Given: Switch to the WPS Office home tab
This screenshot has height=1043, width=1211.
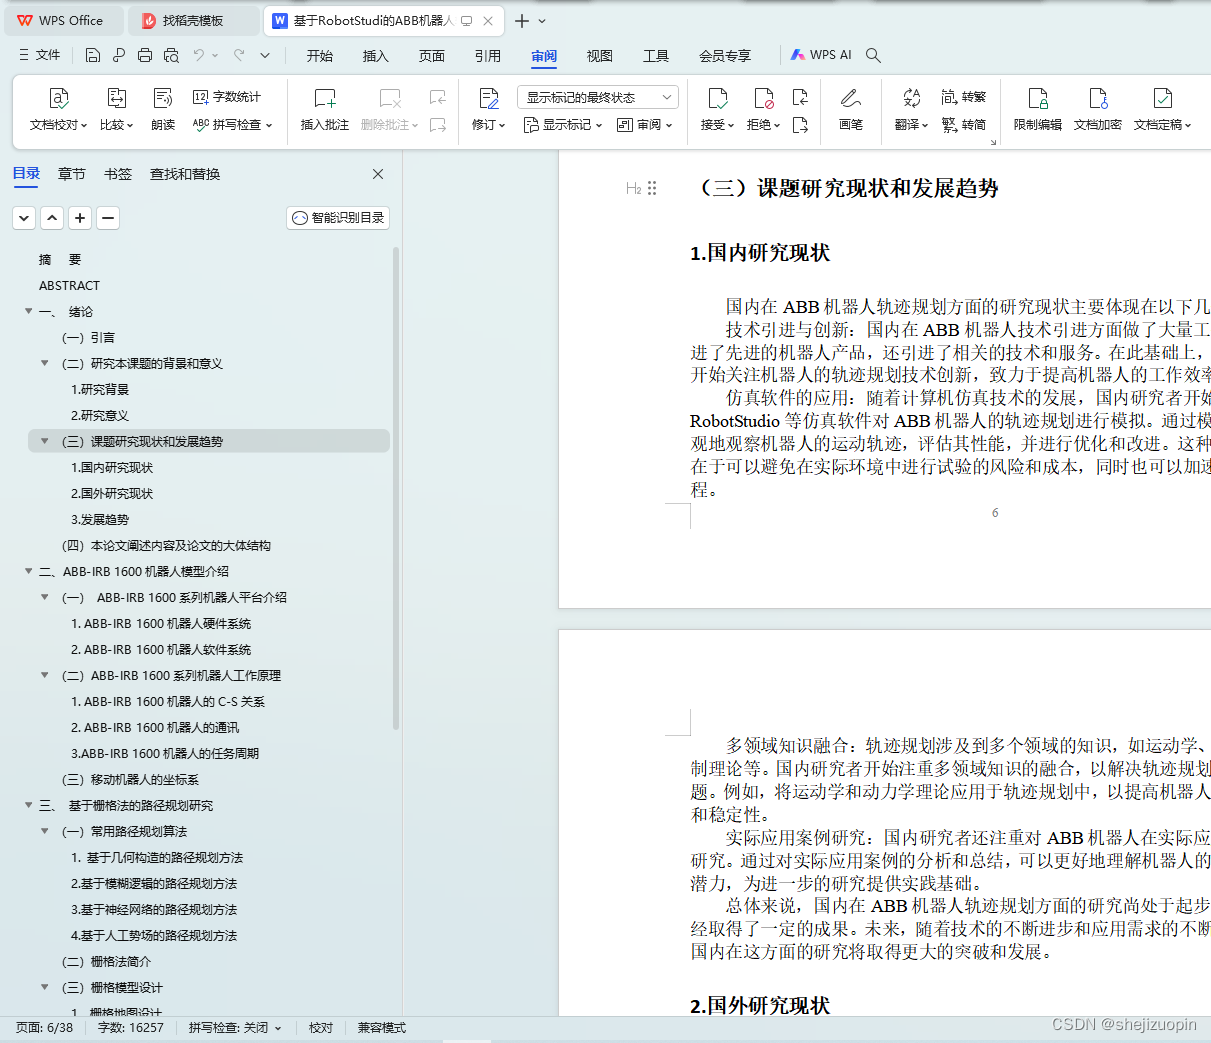Looking at the screenshot, I should click(62, 20).
